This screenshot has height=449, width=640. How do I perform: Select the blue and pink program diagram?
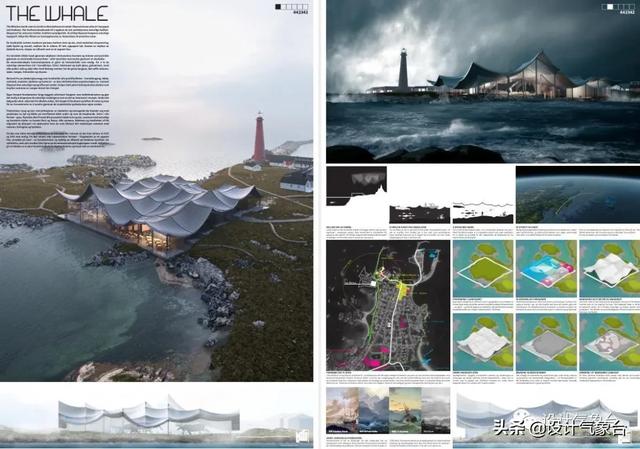point(544,267)
